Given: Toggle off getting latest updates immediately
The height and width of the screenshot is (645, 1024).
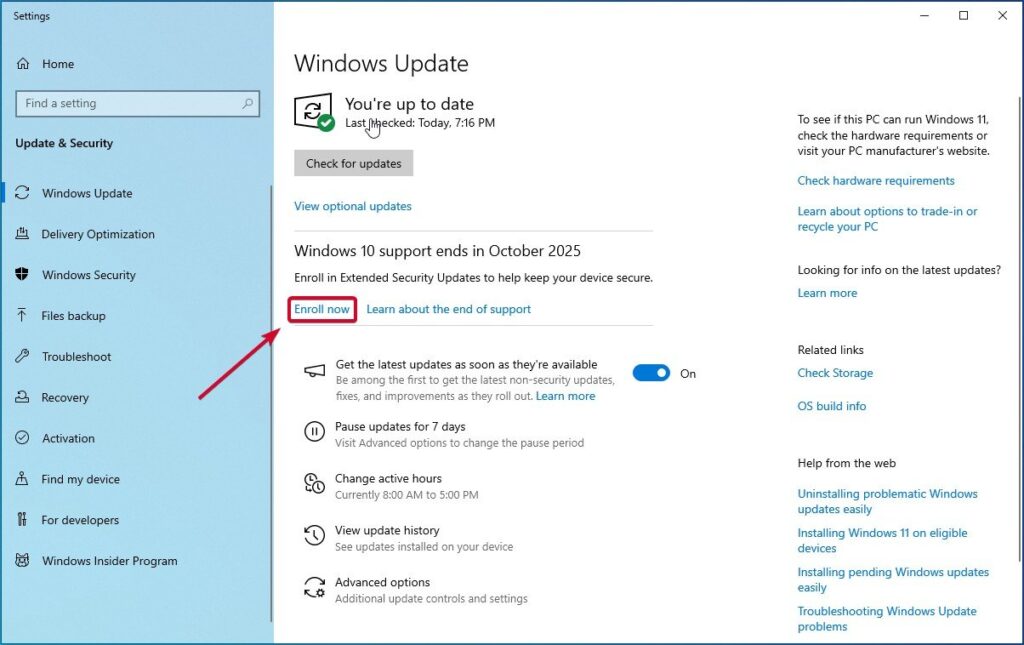Looking at the screenshot, I should coord(650,372).
